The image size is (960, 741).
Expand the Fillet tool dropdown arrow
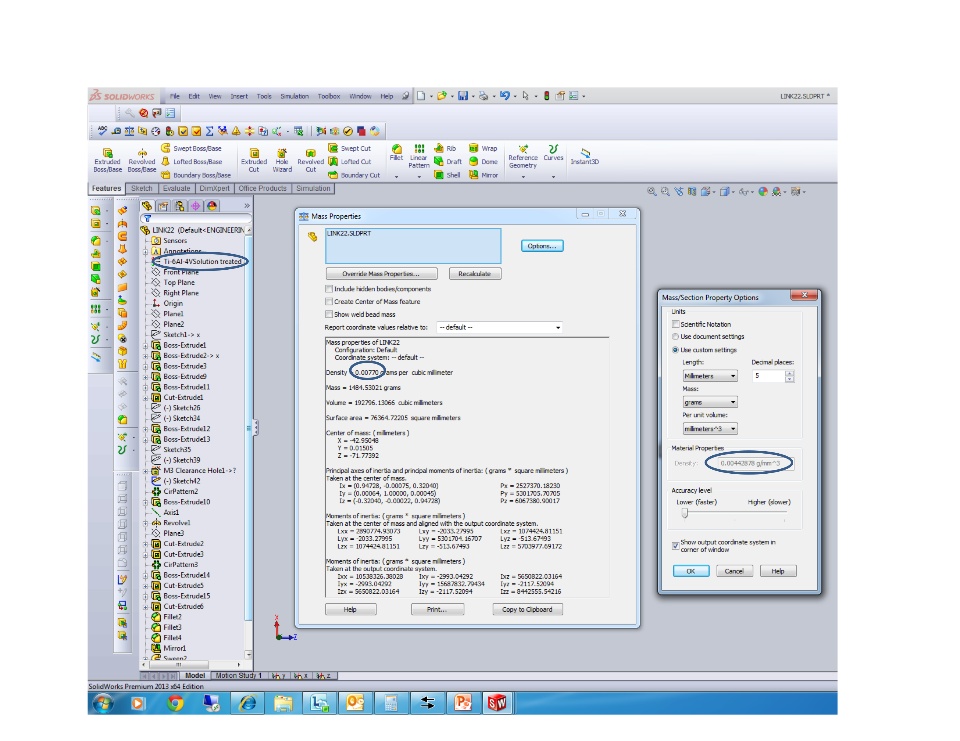(396, 177)
